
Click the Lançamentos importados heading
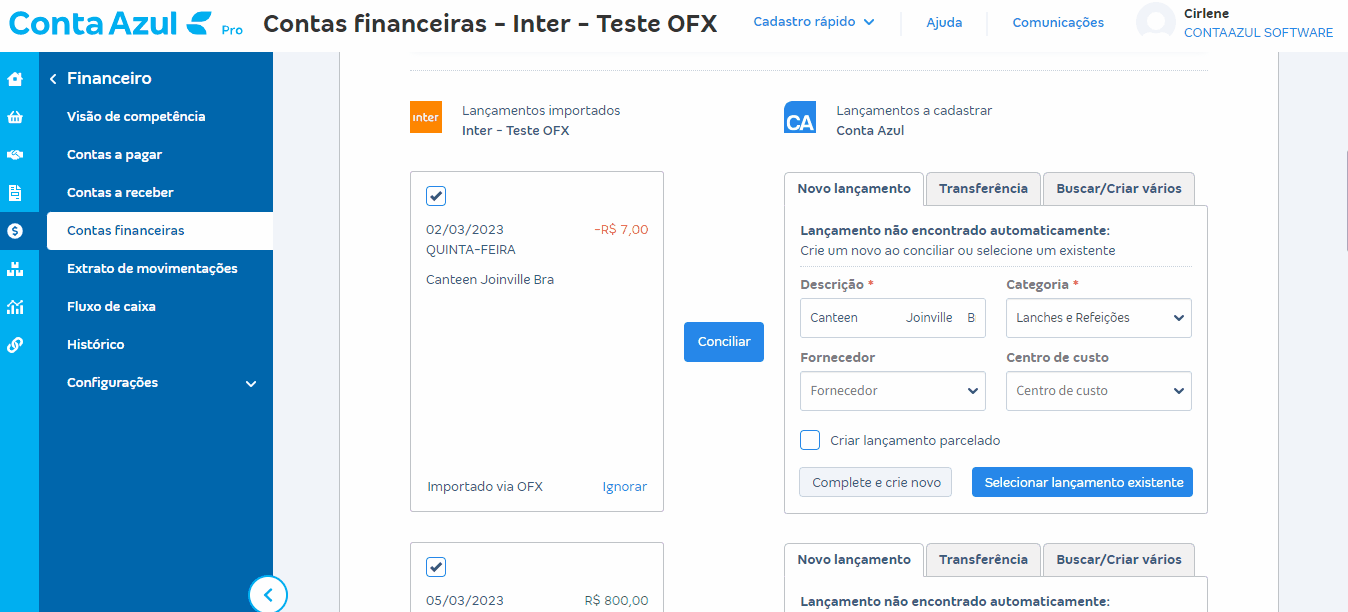541,111
